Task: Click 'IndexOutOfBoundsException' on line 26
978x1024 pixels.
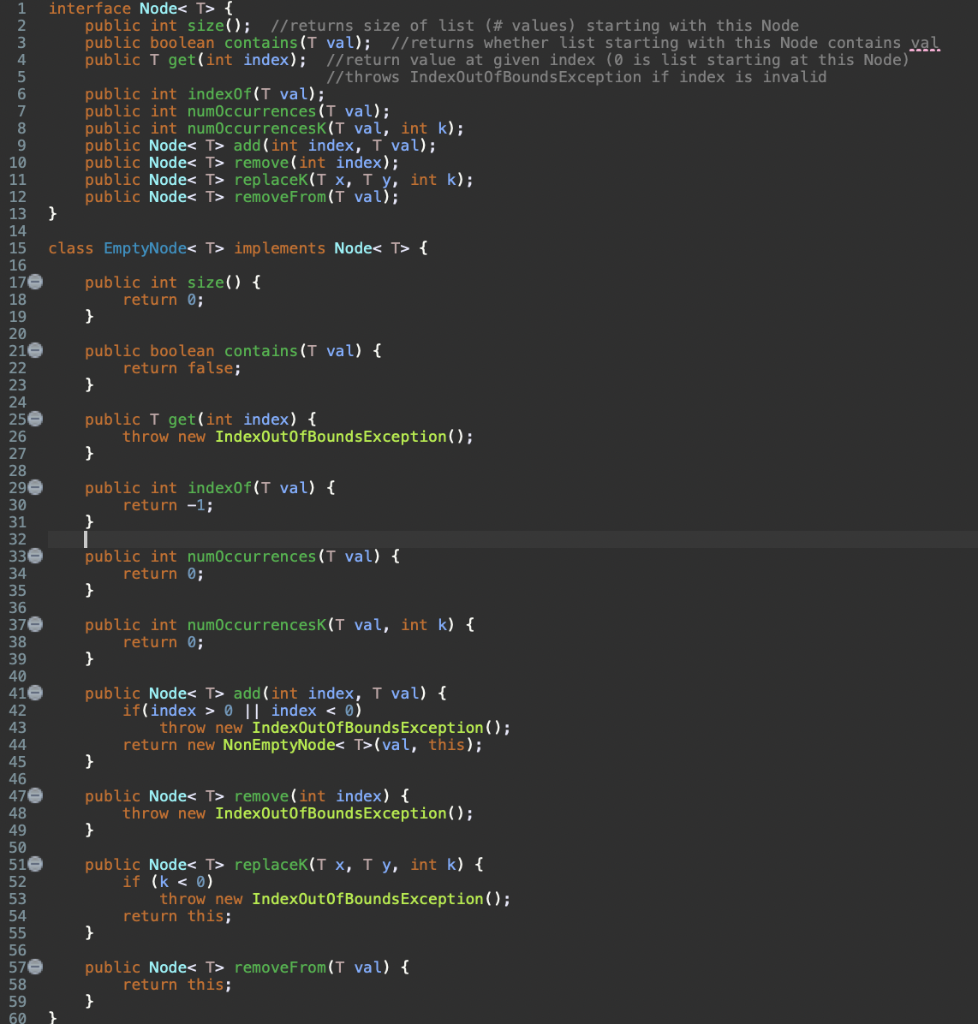Action: point(331,437)
